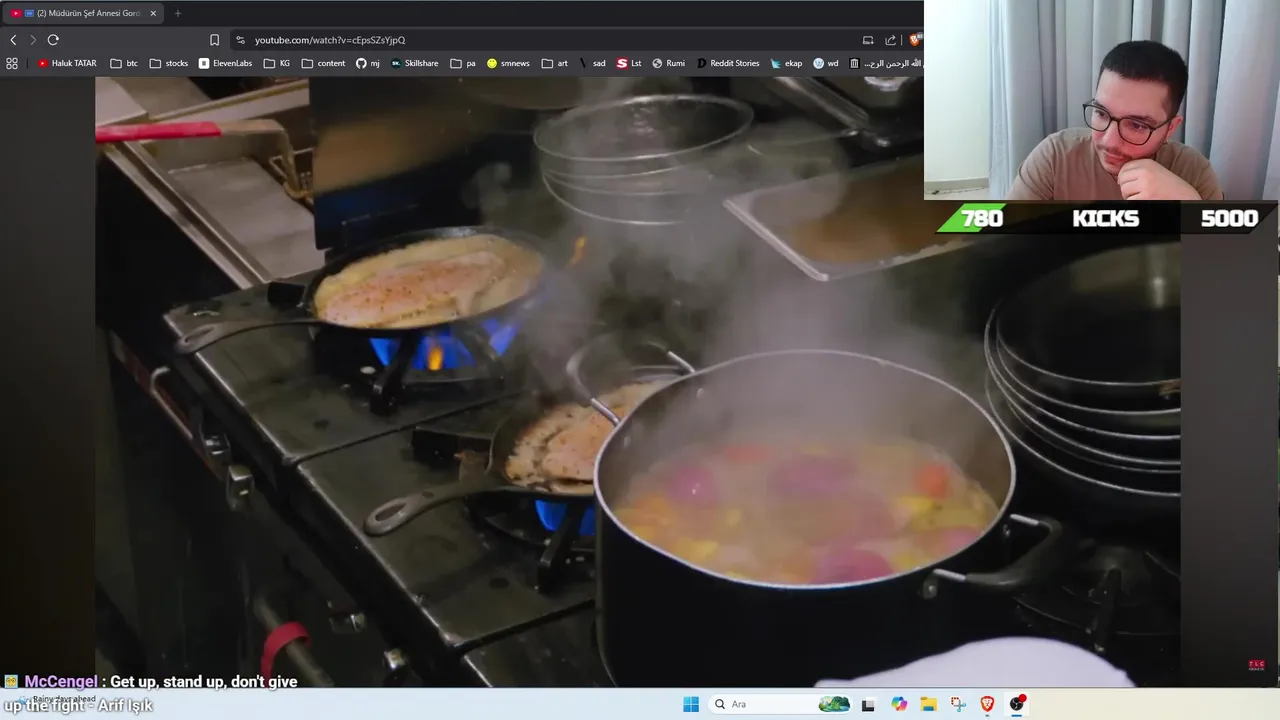This screenshot has height=720, width=1280.
Task: Expand the content bookmark folder
Action: click(323, 63)
